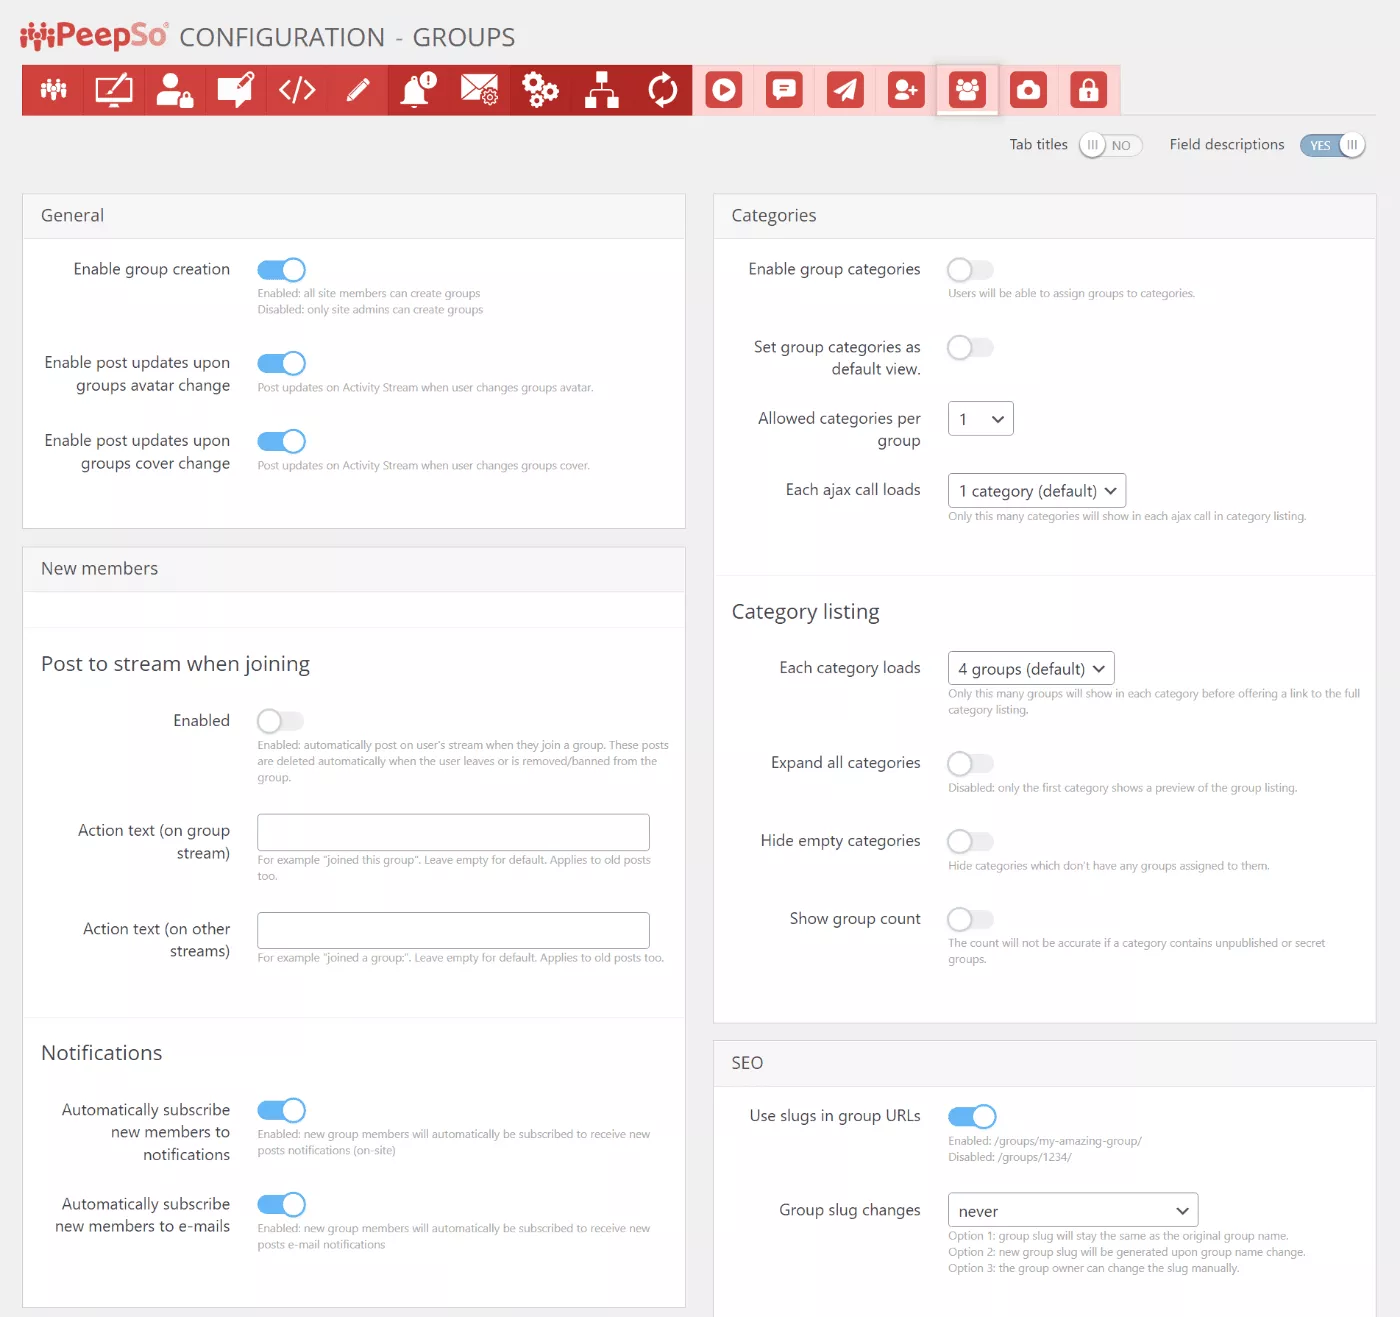
Task: Click the General section header
Action: (x=354, y=216)
